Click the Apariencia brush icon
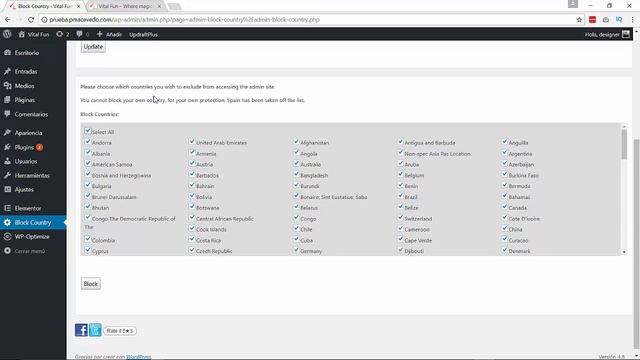The width and height of the screenshot is (640, 360). pyautogui.click(x=7, y=133)
